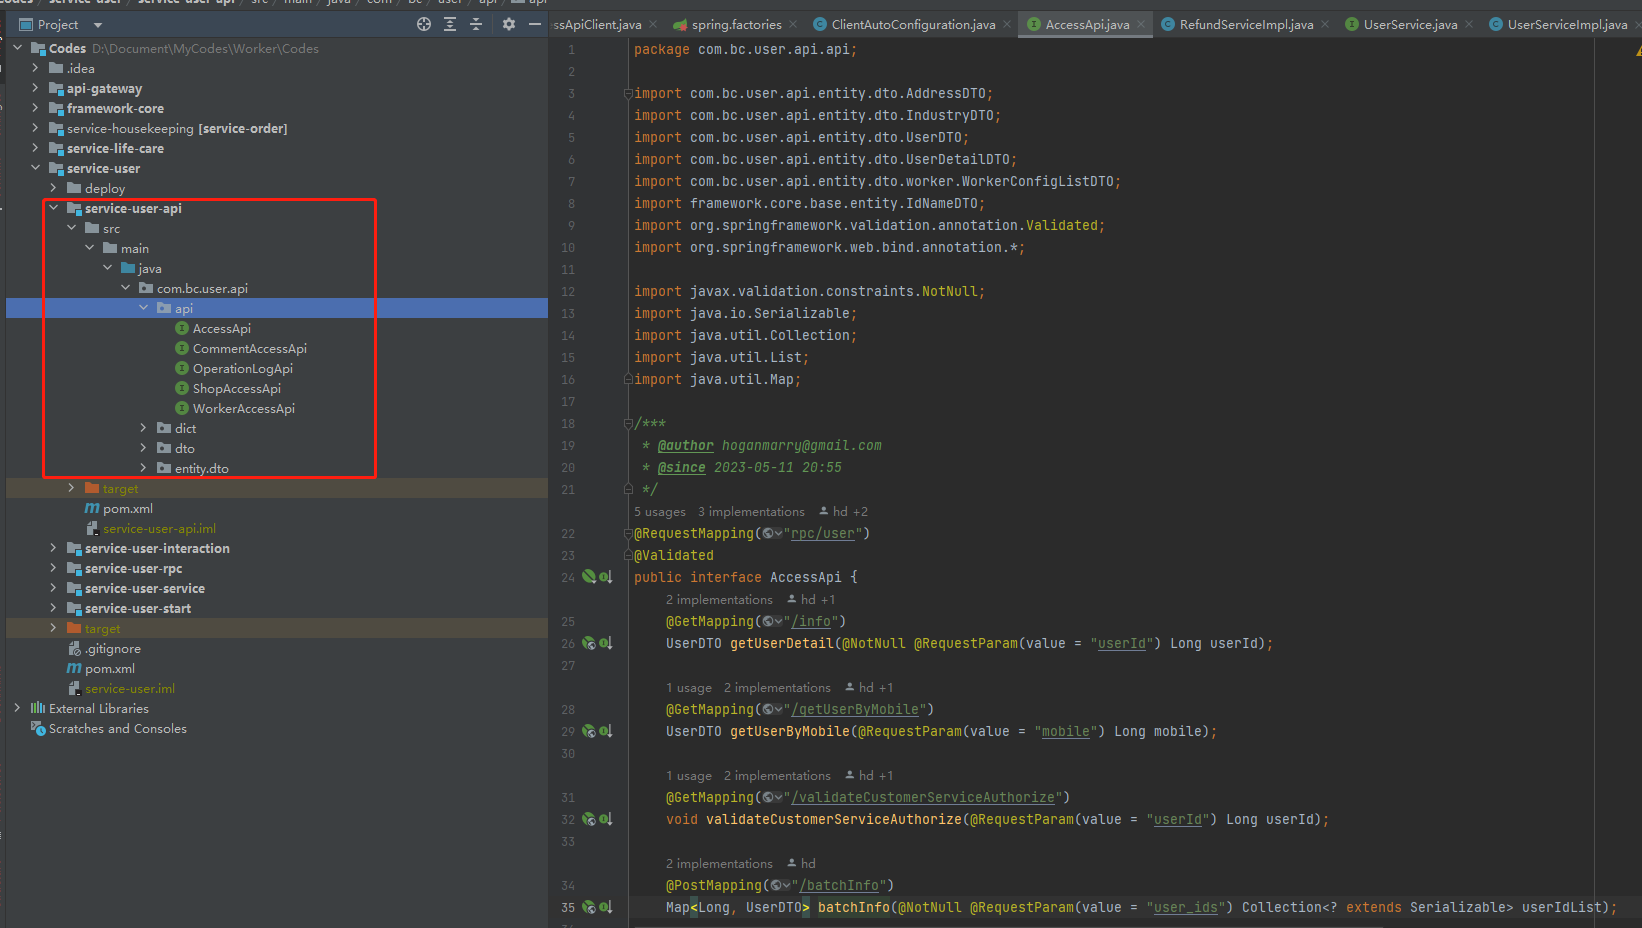Expand the service-user-rpc module
1642x928 pixels.
click(x=54, y=568)
